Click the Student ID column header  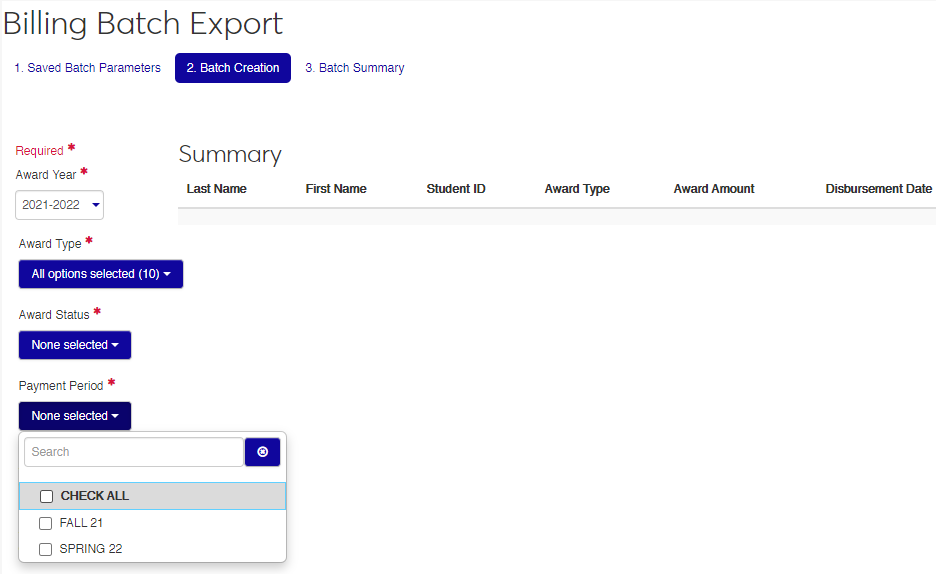(455, 189)
